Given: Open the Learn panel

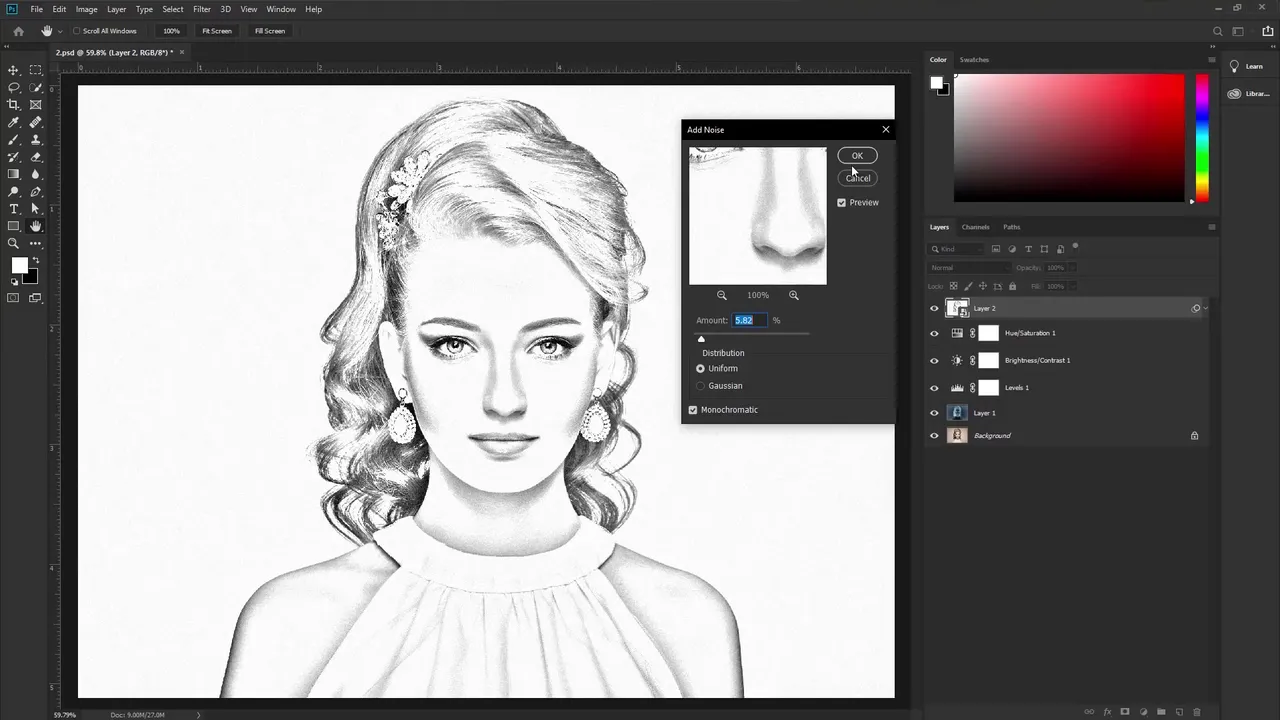Looking at the screenshot, I should [1246, 66].
